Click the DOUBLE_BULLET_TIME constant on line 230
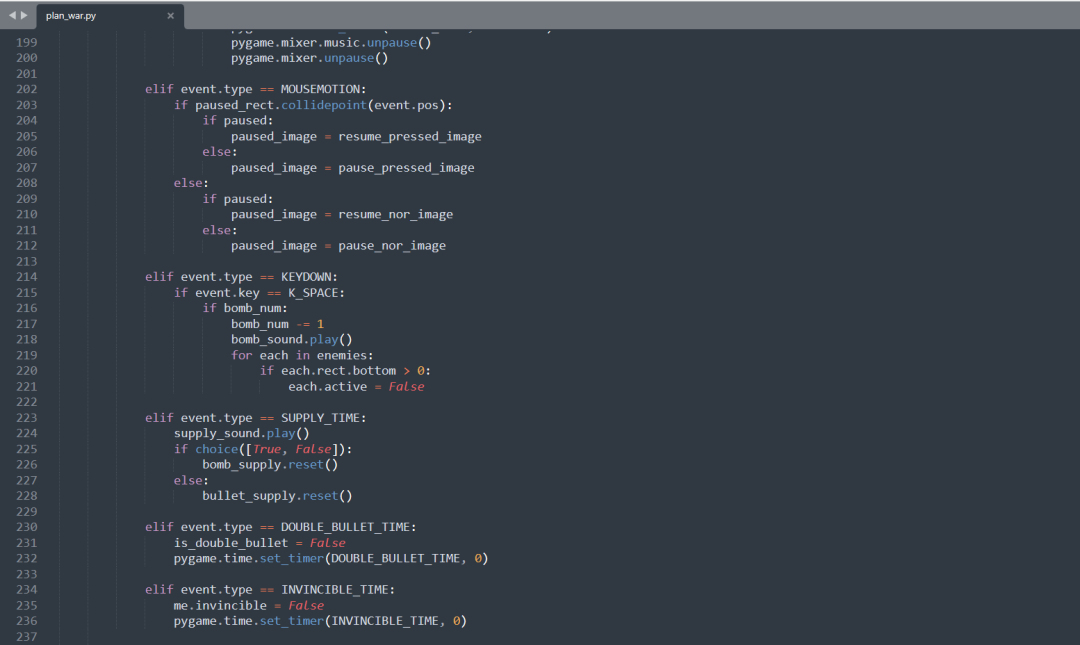This screenshot has height=645, width=1080. tap(344, 526)
